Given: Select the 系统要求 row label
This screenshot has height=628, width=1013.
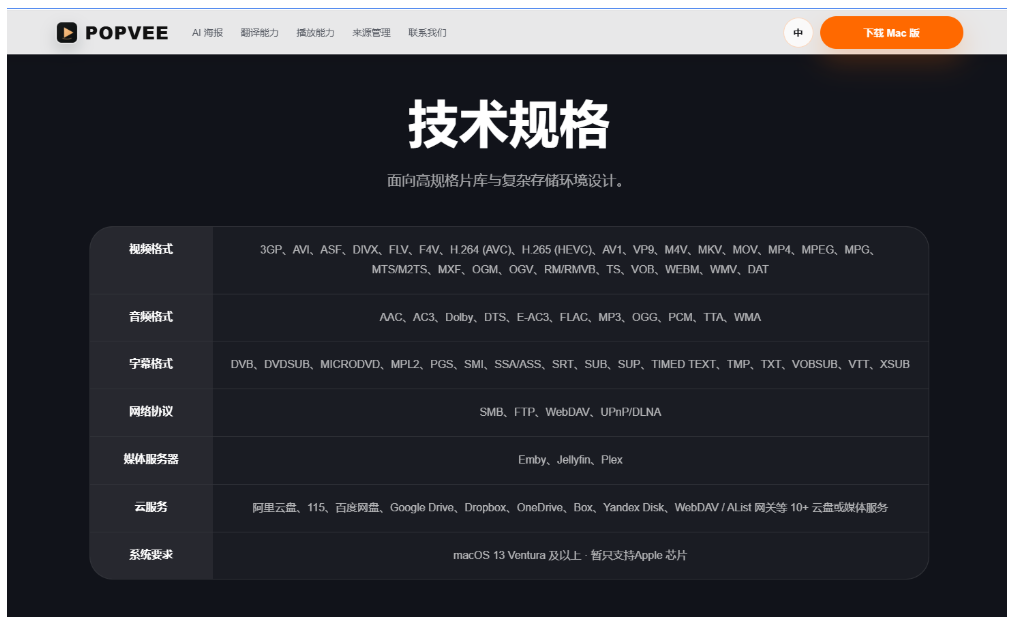Looking at the screenshot, I should pyautogui.click(x=151, y=555).
